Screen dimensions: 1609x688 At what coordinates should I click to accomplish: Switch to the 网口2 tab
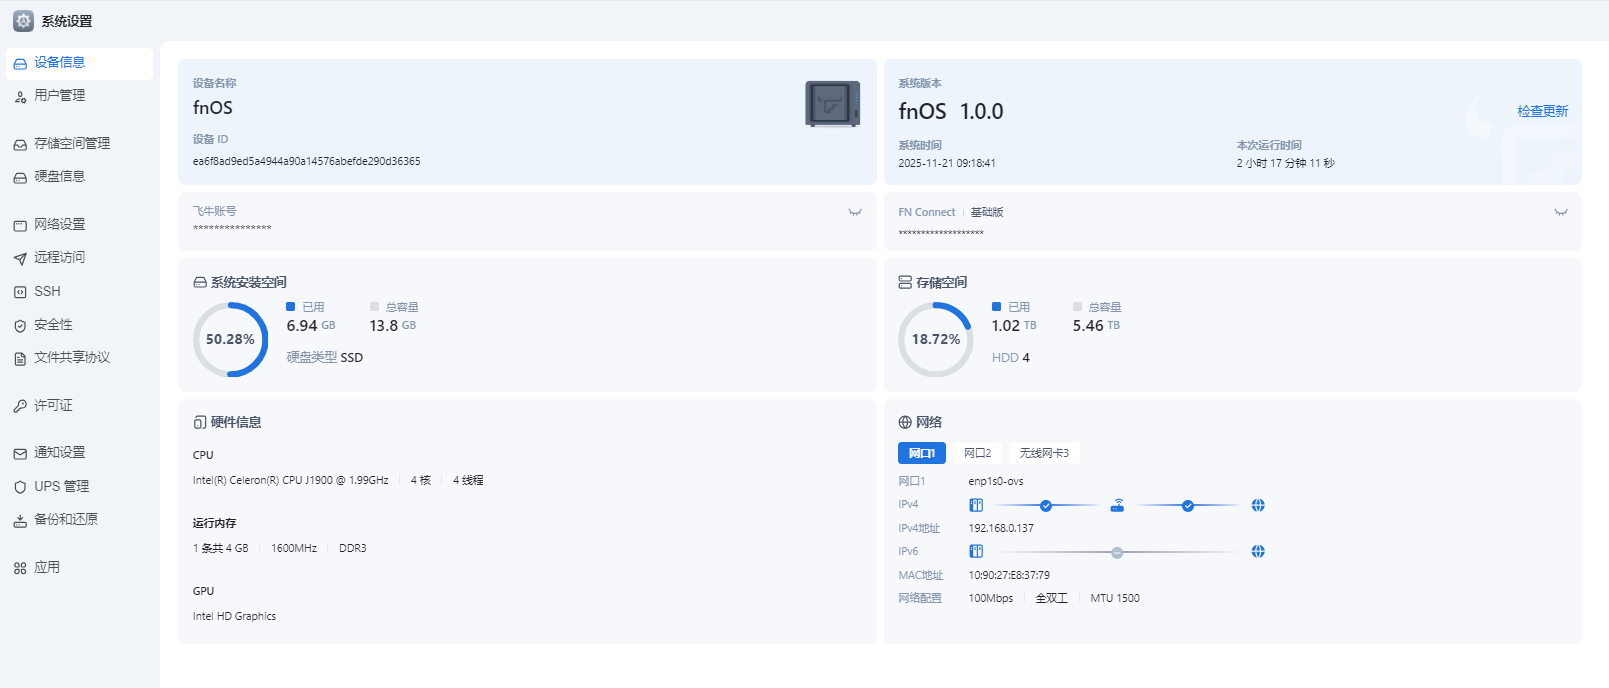978,453
